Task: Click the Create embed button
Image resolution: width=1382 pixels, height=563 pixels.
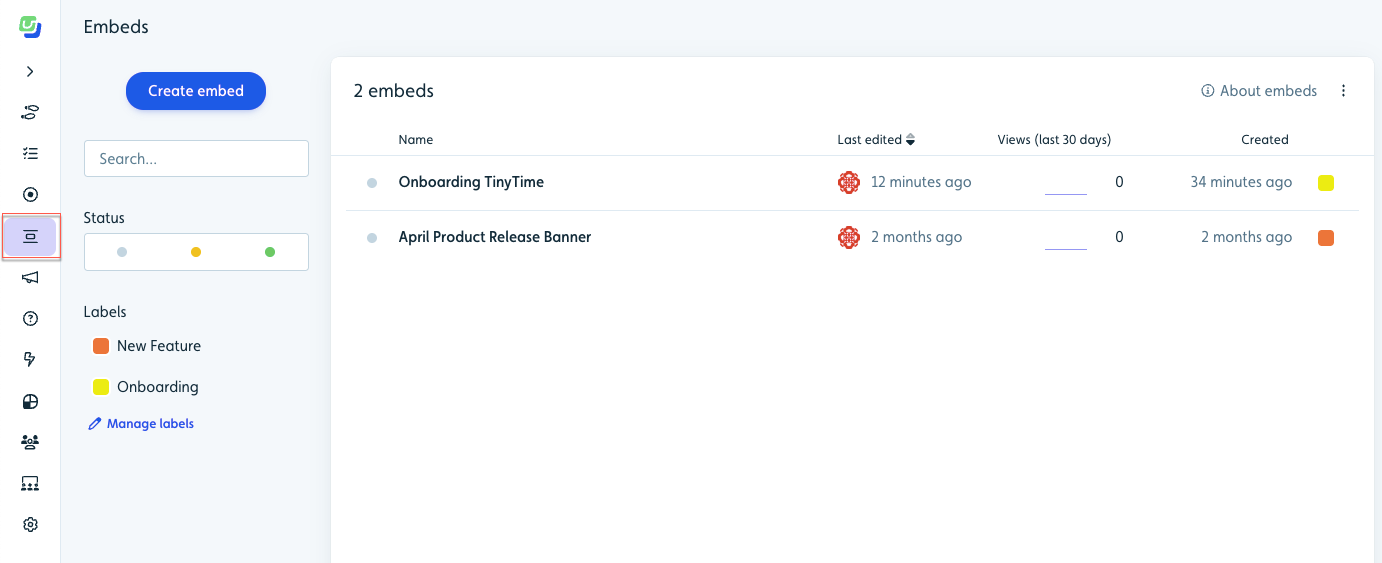Action: pos(196,91)
